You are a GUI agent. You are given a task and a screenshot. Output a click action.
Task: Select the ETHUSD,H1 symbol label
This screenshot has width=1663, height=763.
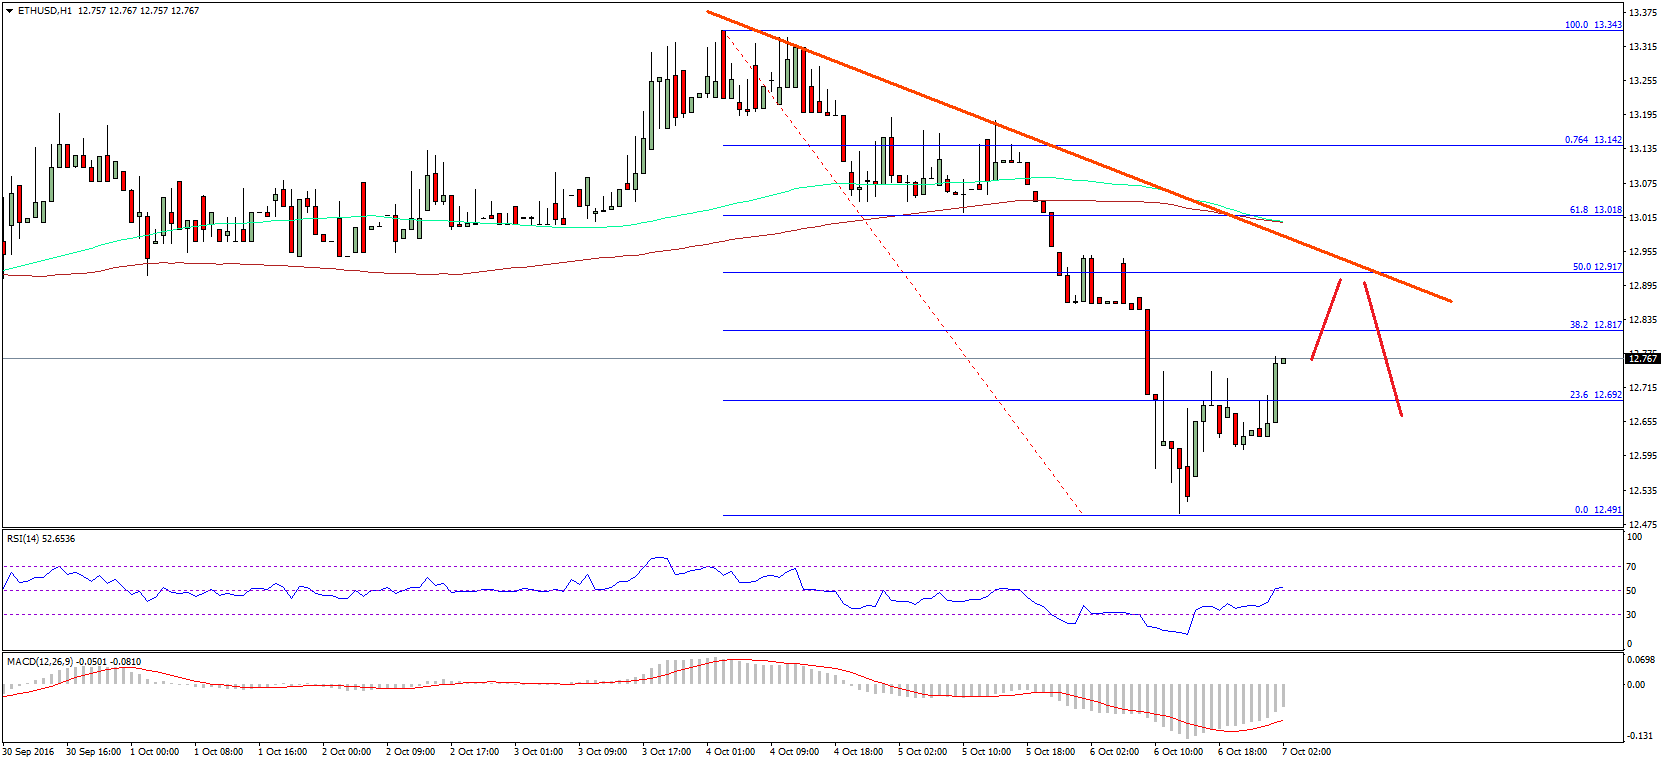pyautogui.click(x=44, y=11)
